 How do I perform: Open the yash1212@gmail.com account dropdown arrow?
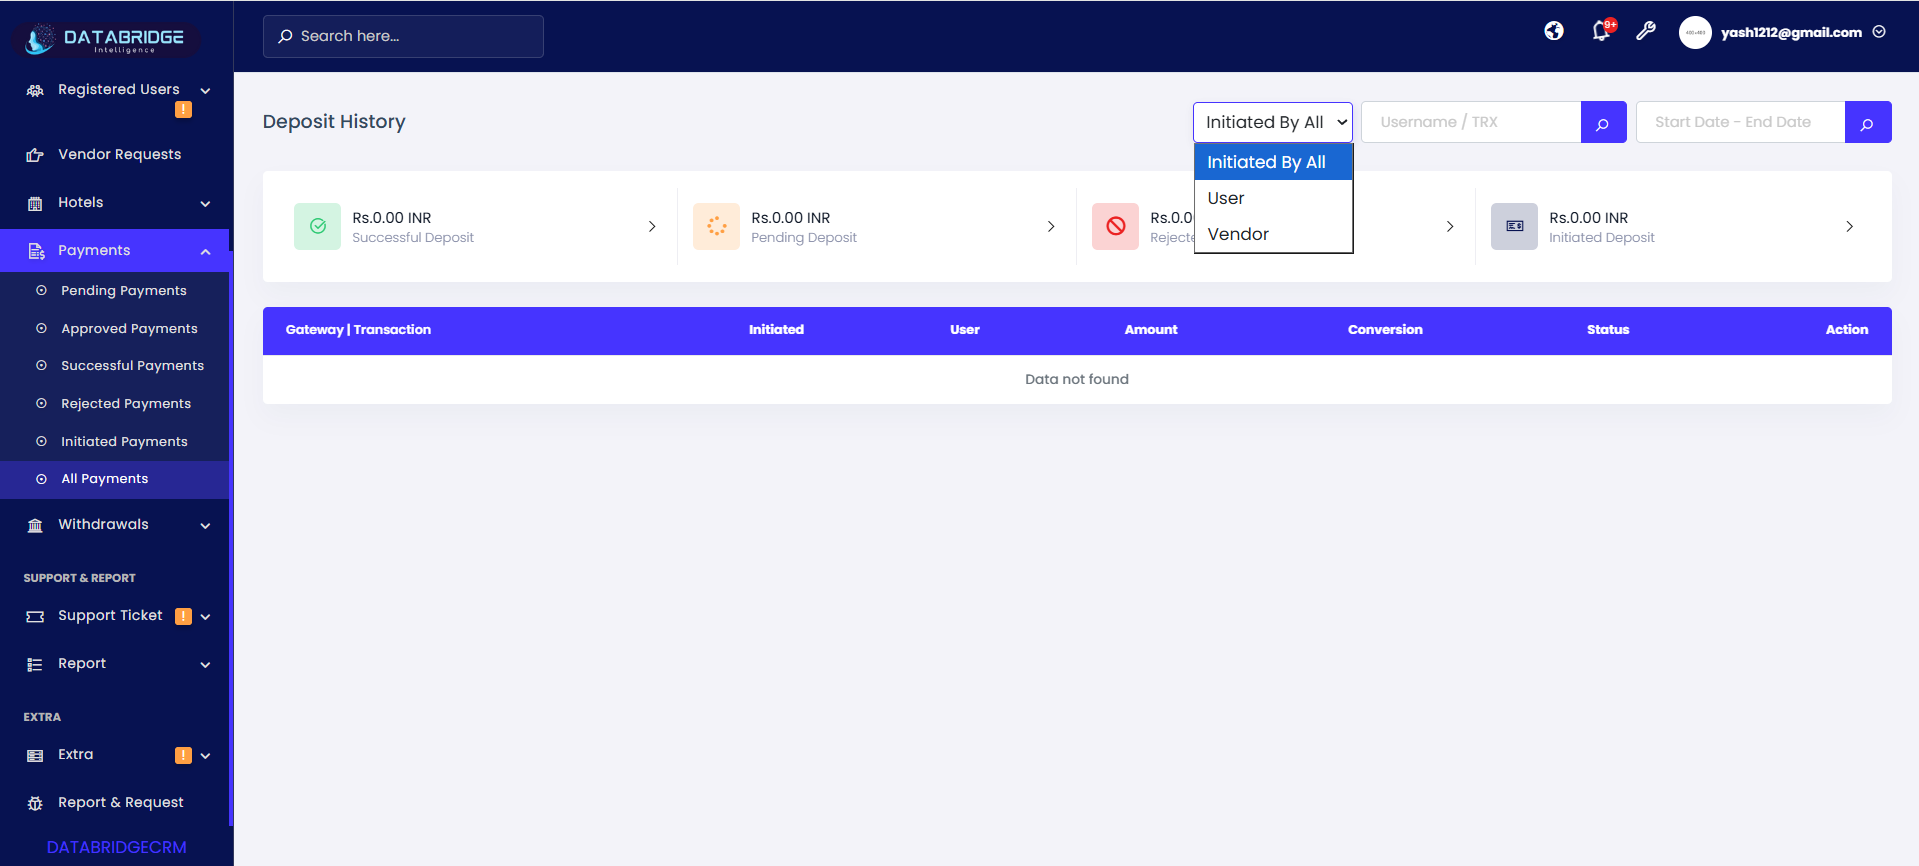pyautogui.click(x=1879, y=32)
